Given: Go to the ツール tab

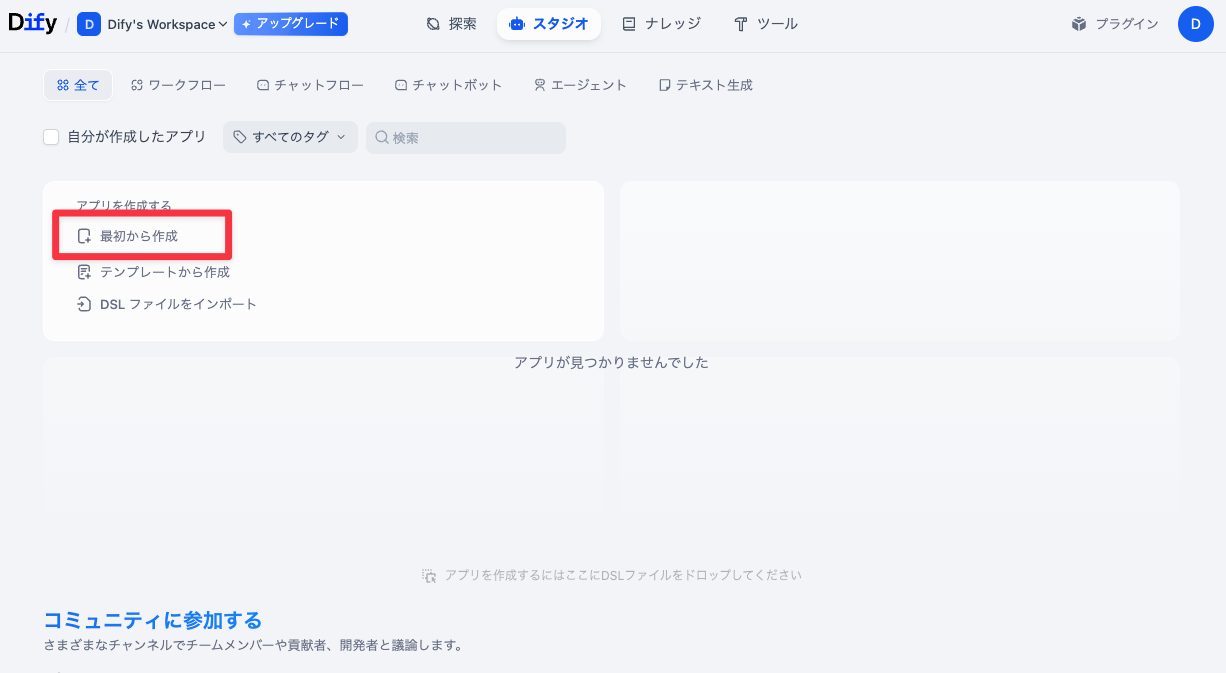Looking at the screenshot, I should point(765,24).
